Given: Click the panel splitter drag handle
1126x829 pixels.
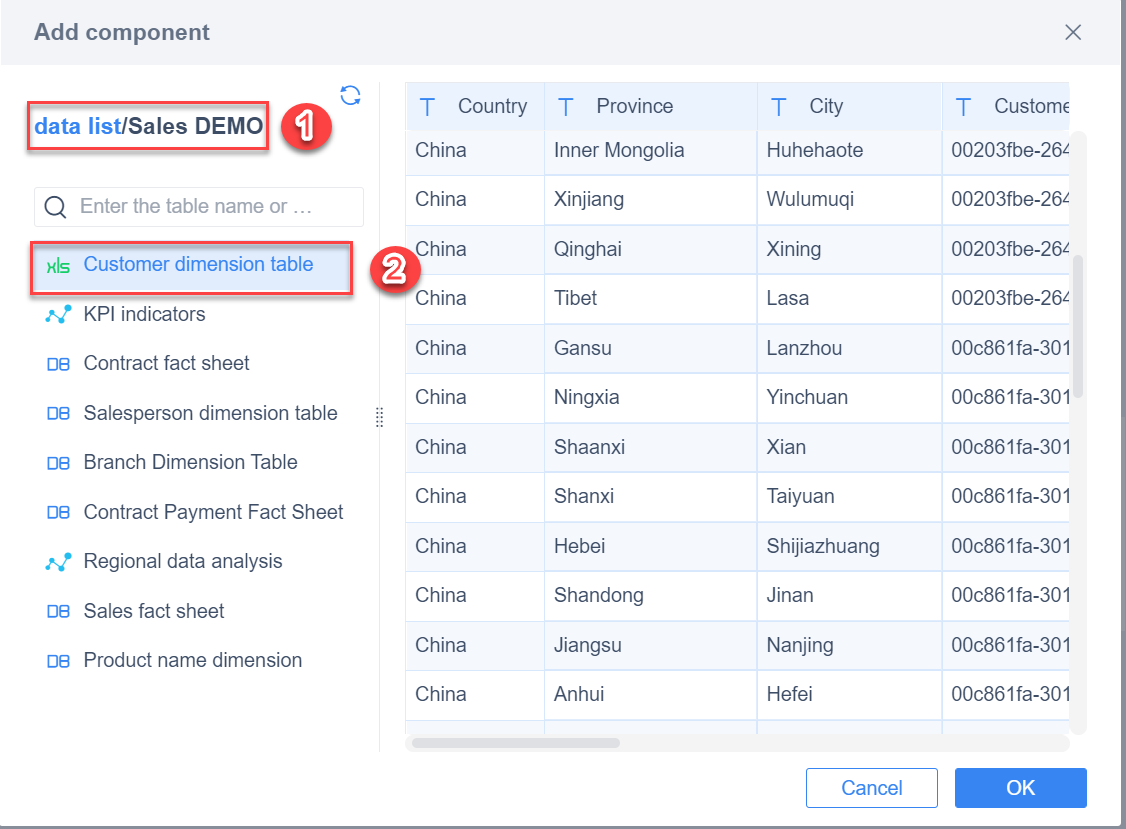Looking at the screenshot, I should pos(379,417).
